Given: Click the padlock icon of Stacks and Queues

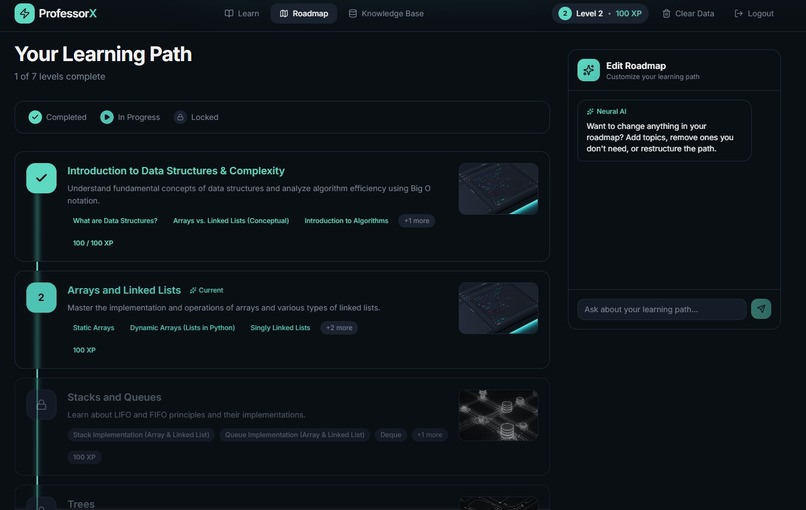Looking at the screenshot, I should point(42,405).
